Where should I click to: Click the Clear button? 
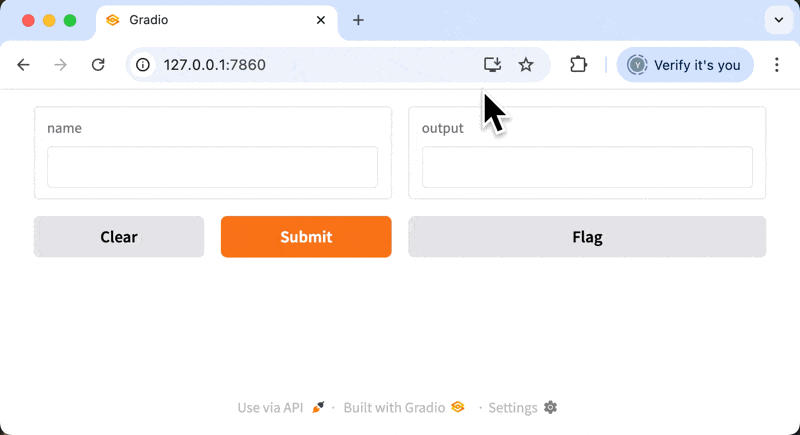(119, 237)
